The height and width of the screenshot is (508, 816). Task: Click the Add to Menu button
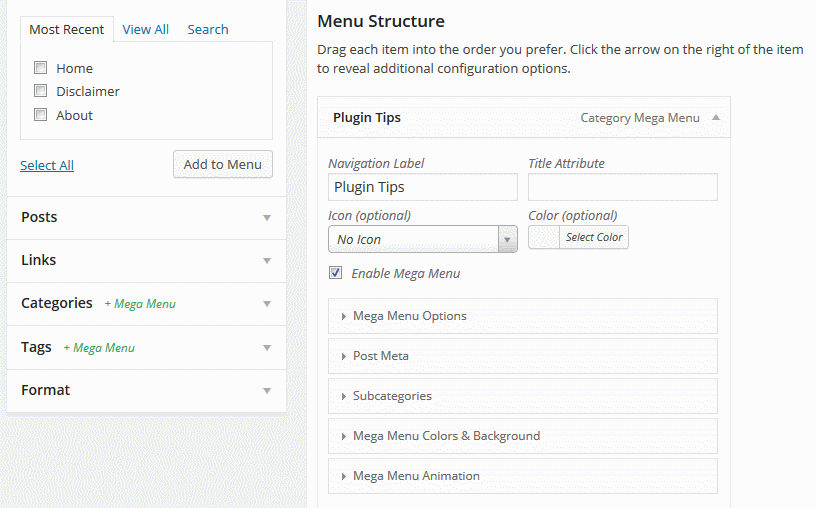[223, 164]
